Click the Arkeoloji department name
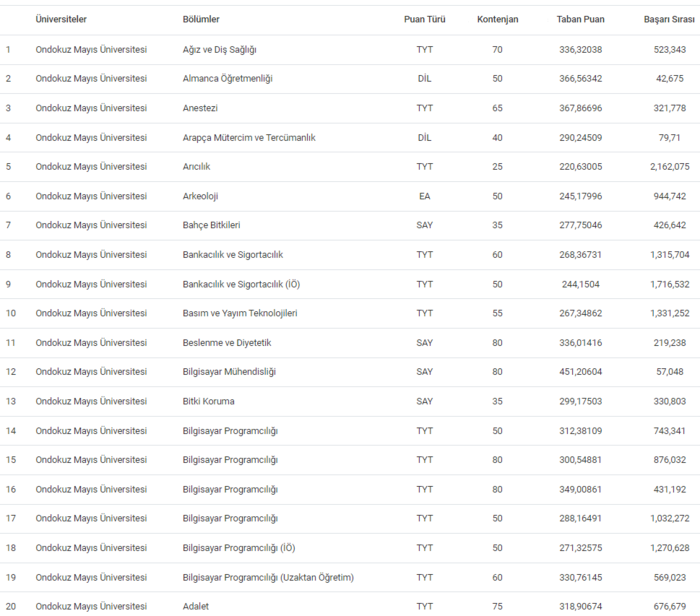This screenshot has width=700, height=616. point(200,196)
